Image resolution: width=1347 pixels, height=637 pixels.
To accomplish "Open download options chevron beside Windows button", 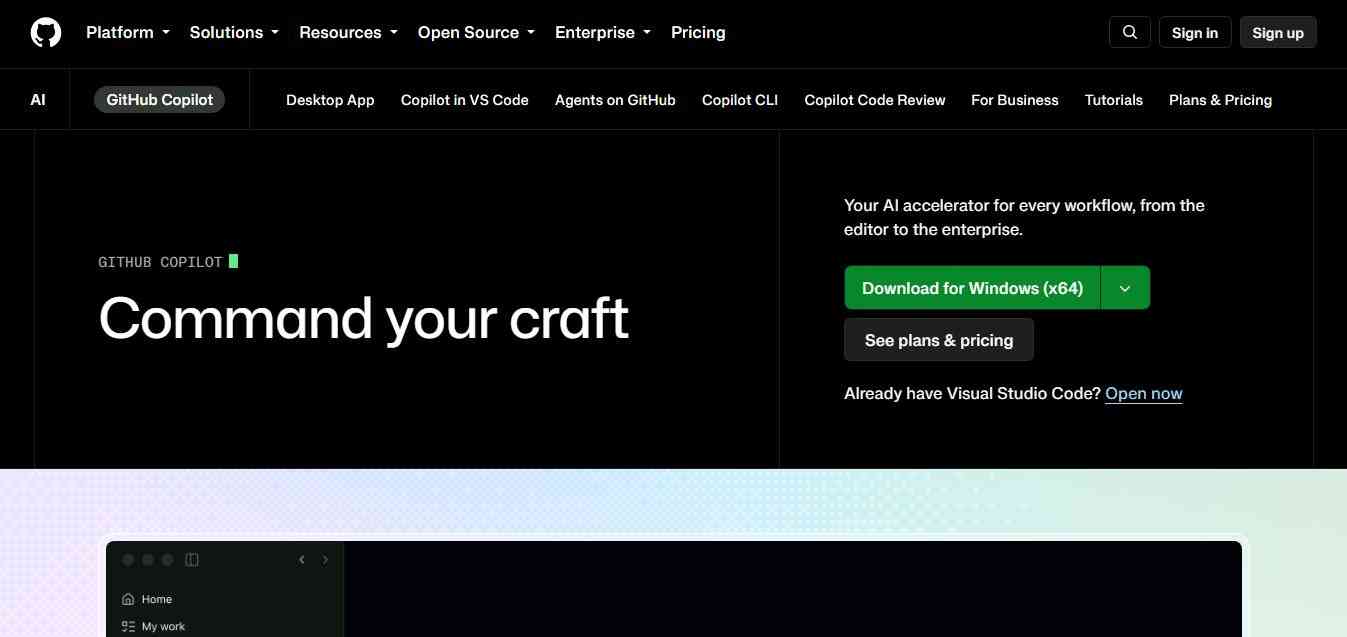I will pos(1125,288).
